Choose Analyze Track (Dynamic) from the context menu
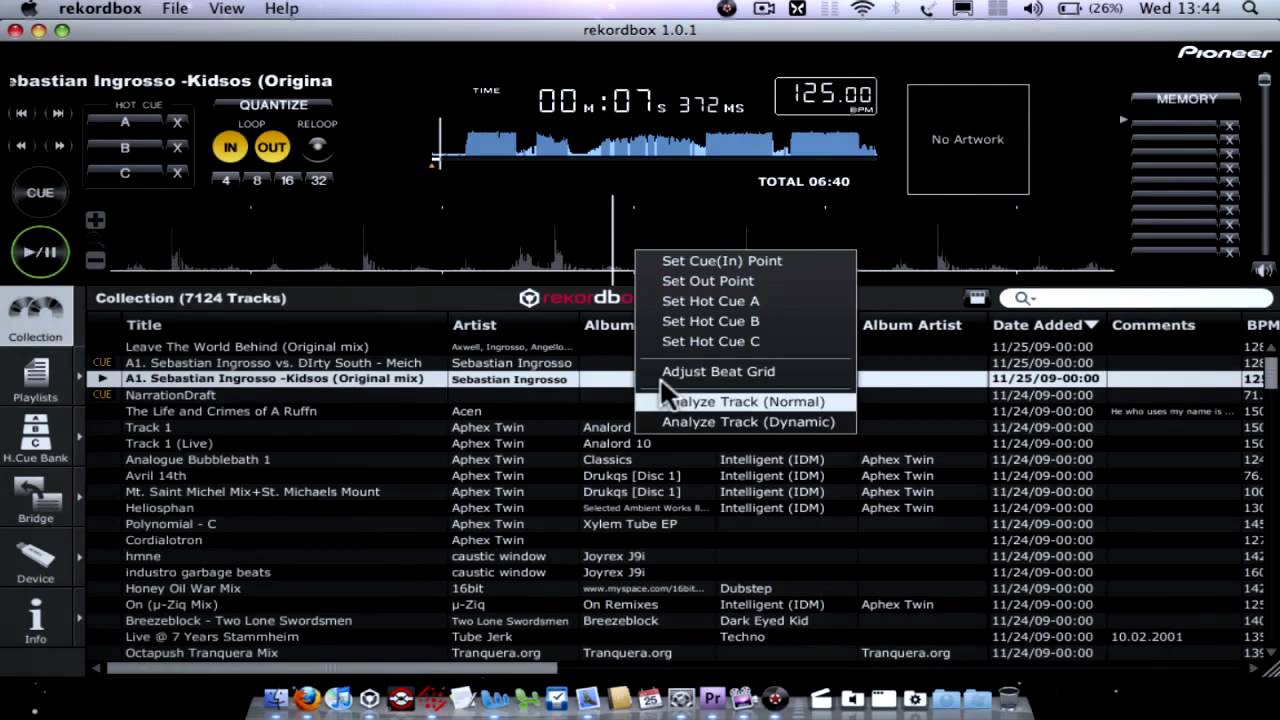This screenshot has width=1280, height=720. pos(748,422)
